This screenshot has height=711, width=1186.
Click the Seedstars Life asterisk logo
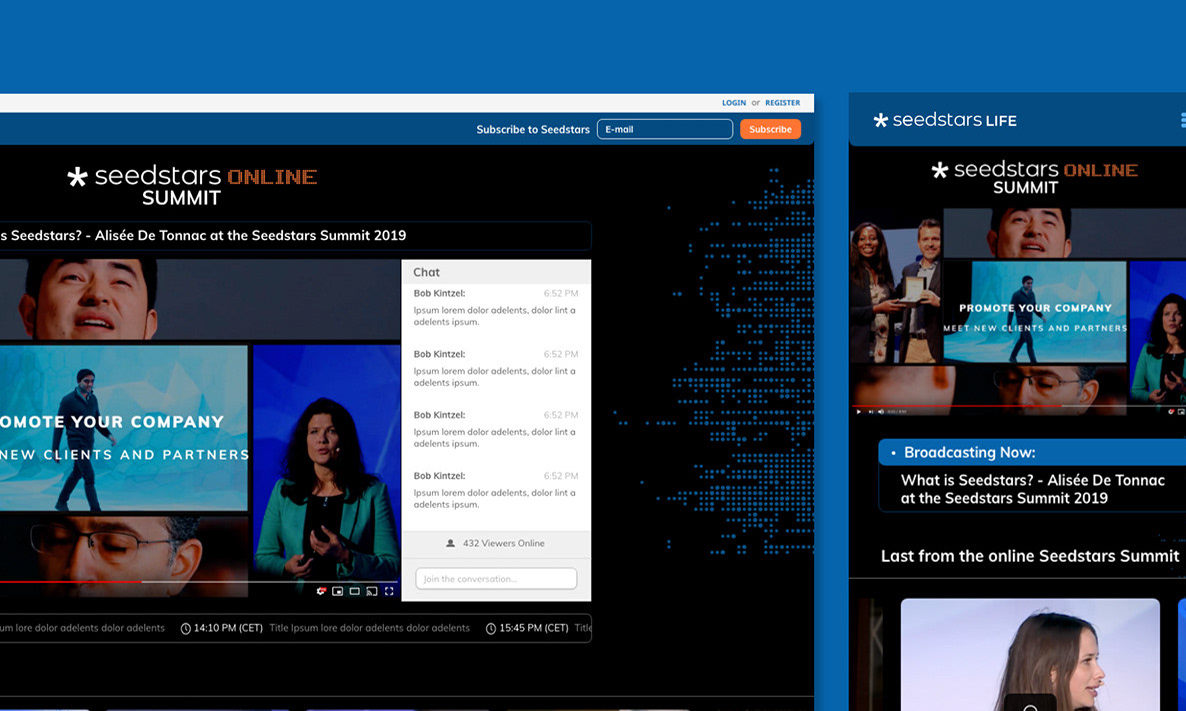point(880,120)
